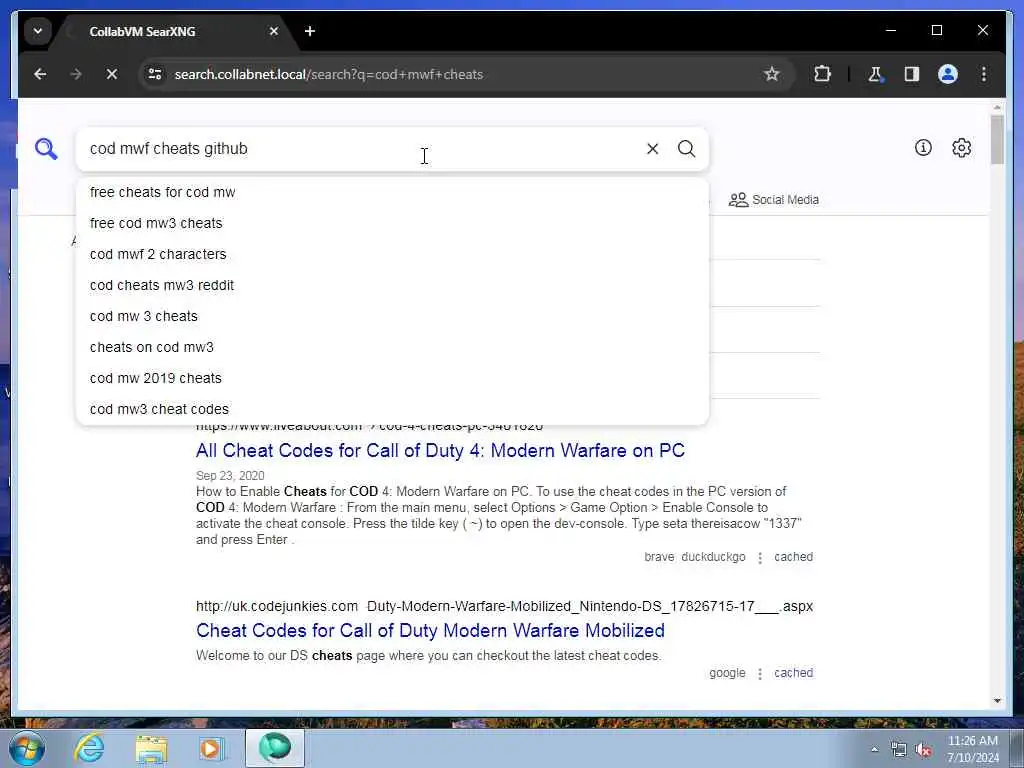Open 'All Cheat Codes for Call of Duty 4' result
The height and width of the screenshot is (768, 1024).
tap(440, 451)
